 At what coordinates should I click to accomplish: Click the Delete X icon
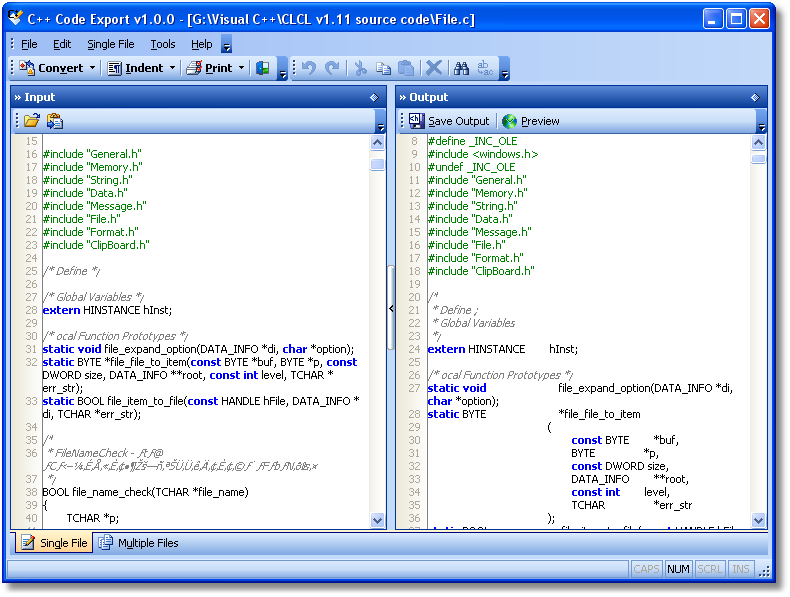pos(434,68)
